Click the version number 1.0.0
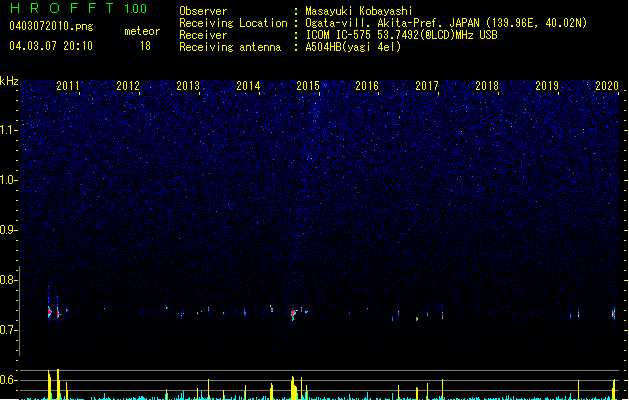The height and width of the screenshot is (400, 629). pos(135,9)
